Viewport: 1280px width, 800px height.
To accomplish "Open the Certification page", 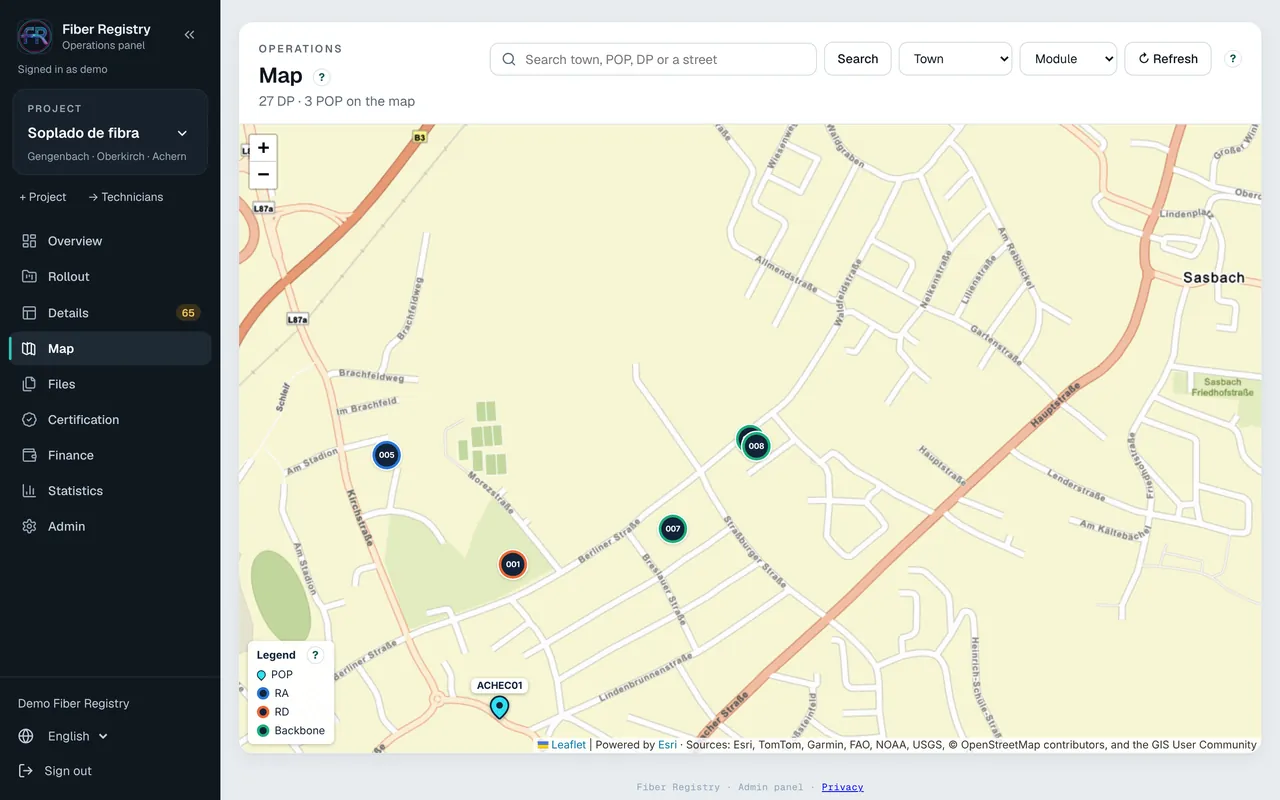I will 110,420.
